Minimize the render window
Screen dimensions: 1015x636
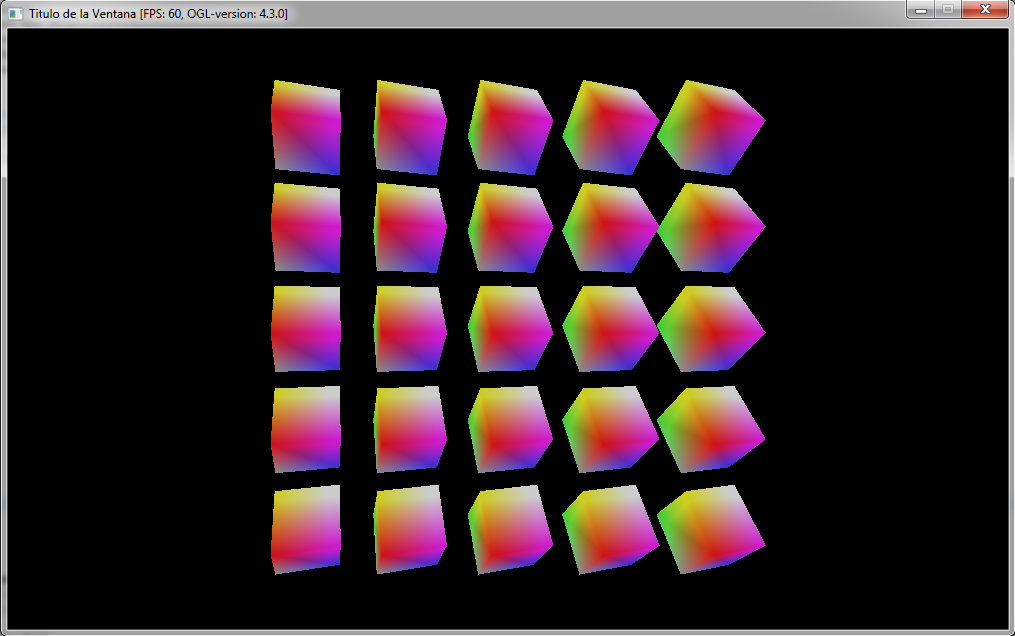[920, 10]
